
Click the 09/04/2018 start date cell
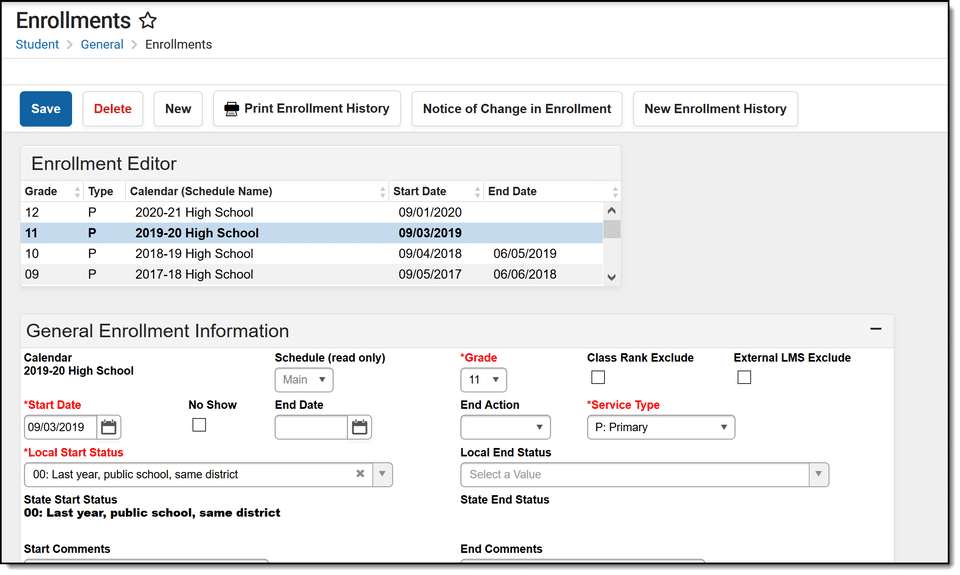[x=430, y=254]
